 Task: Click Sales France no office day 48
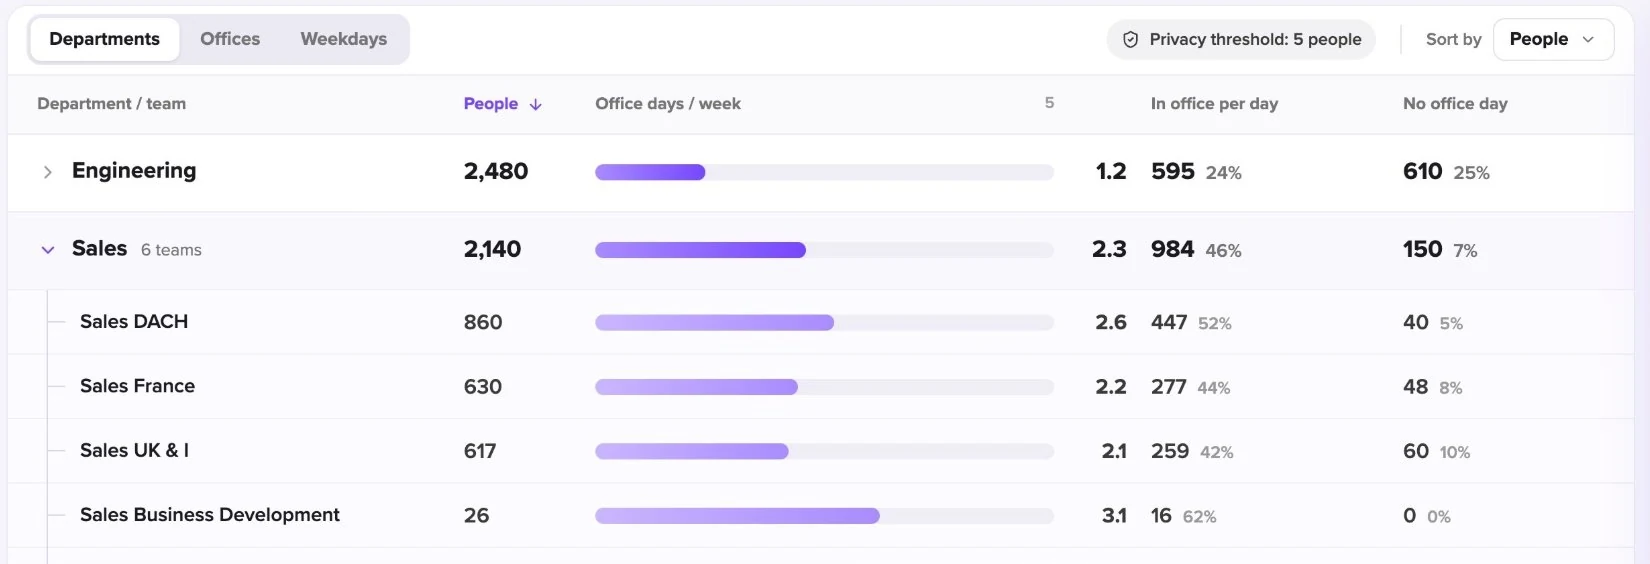[x=1415, y=386]
